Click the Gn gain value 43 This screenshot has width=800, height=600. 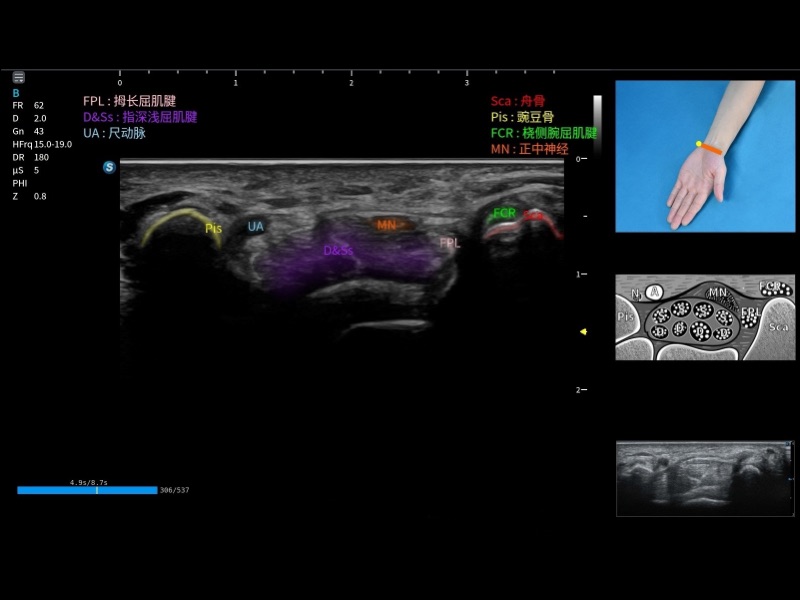coord(38,131)
